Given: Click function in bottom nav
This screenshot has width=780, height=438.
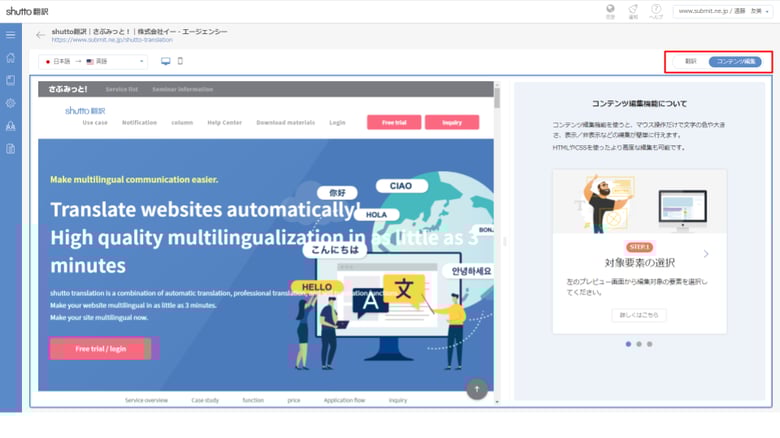Looking at the screenshot, I should click(x=253, y=400).
